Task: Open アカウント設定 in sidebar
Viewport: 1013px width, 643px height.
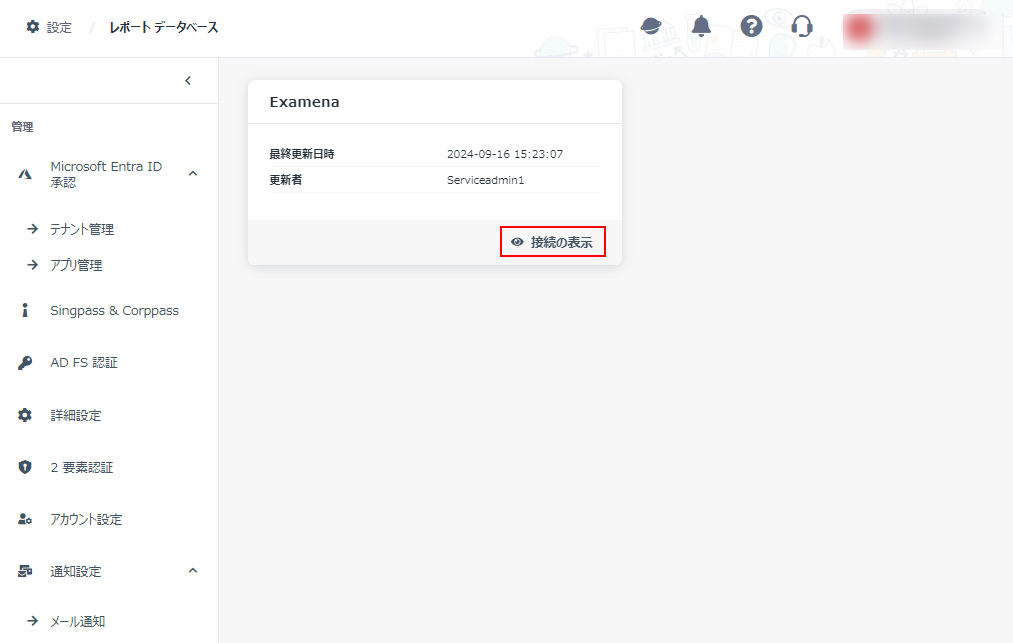Action: (x=86, y=519)
